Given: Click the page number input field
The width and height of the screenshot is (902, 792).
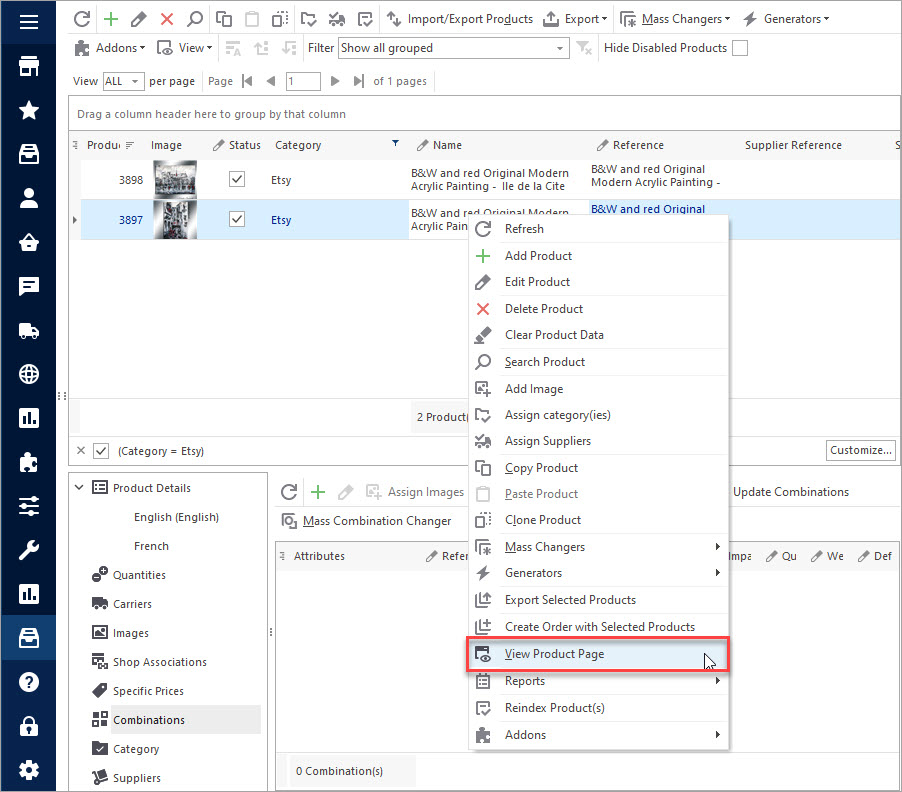Looking at the screenshot, I should pos(303,81).
